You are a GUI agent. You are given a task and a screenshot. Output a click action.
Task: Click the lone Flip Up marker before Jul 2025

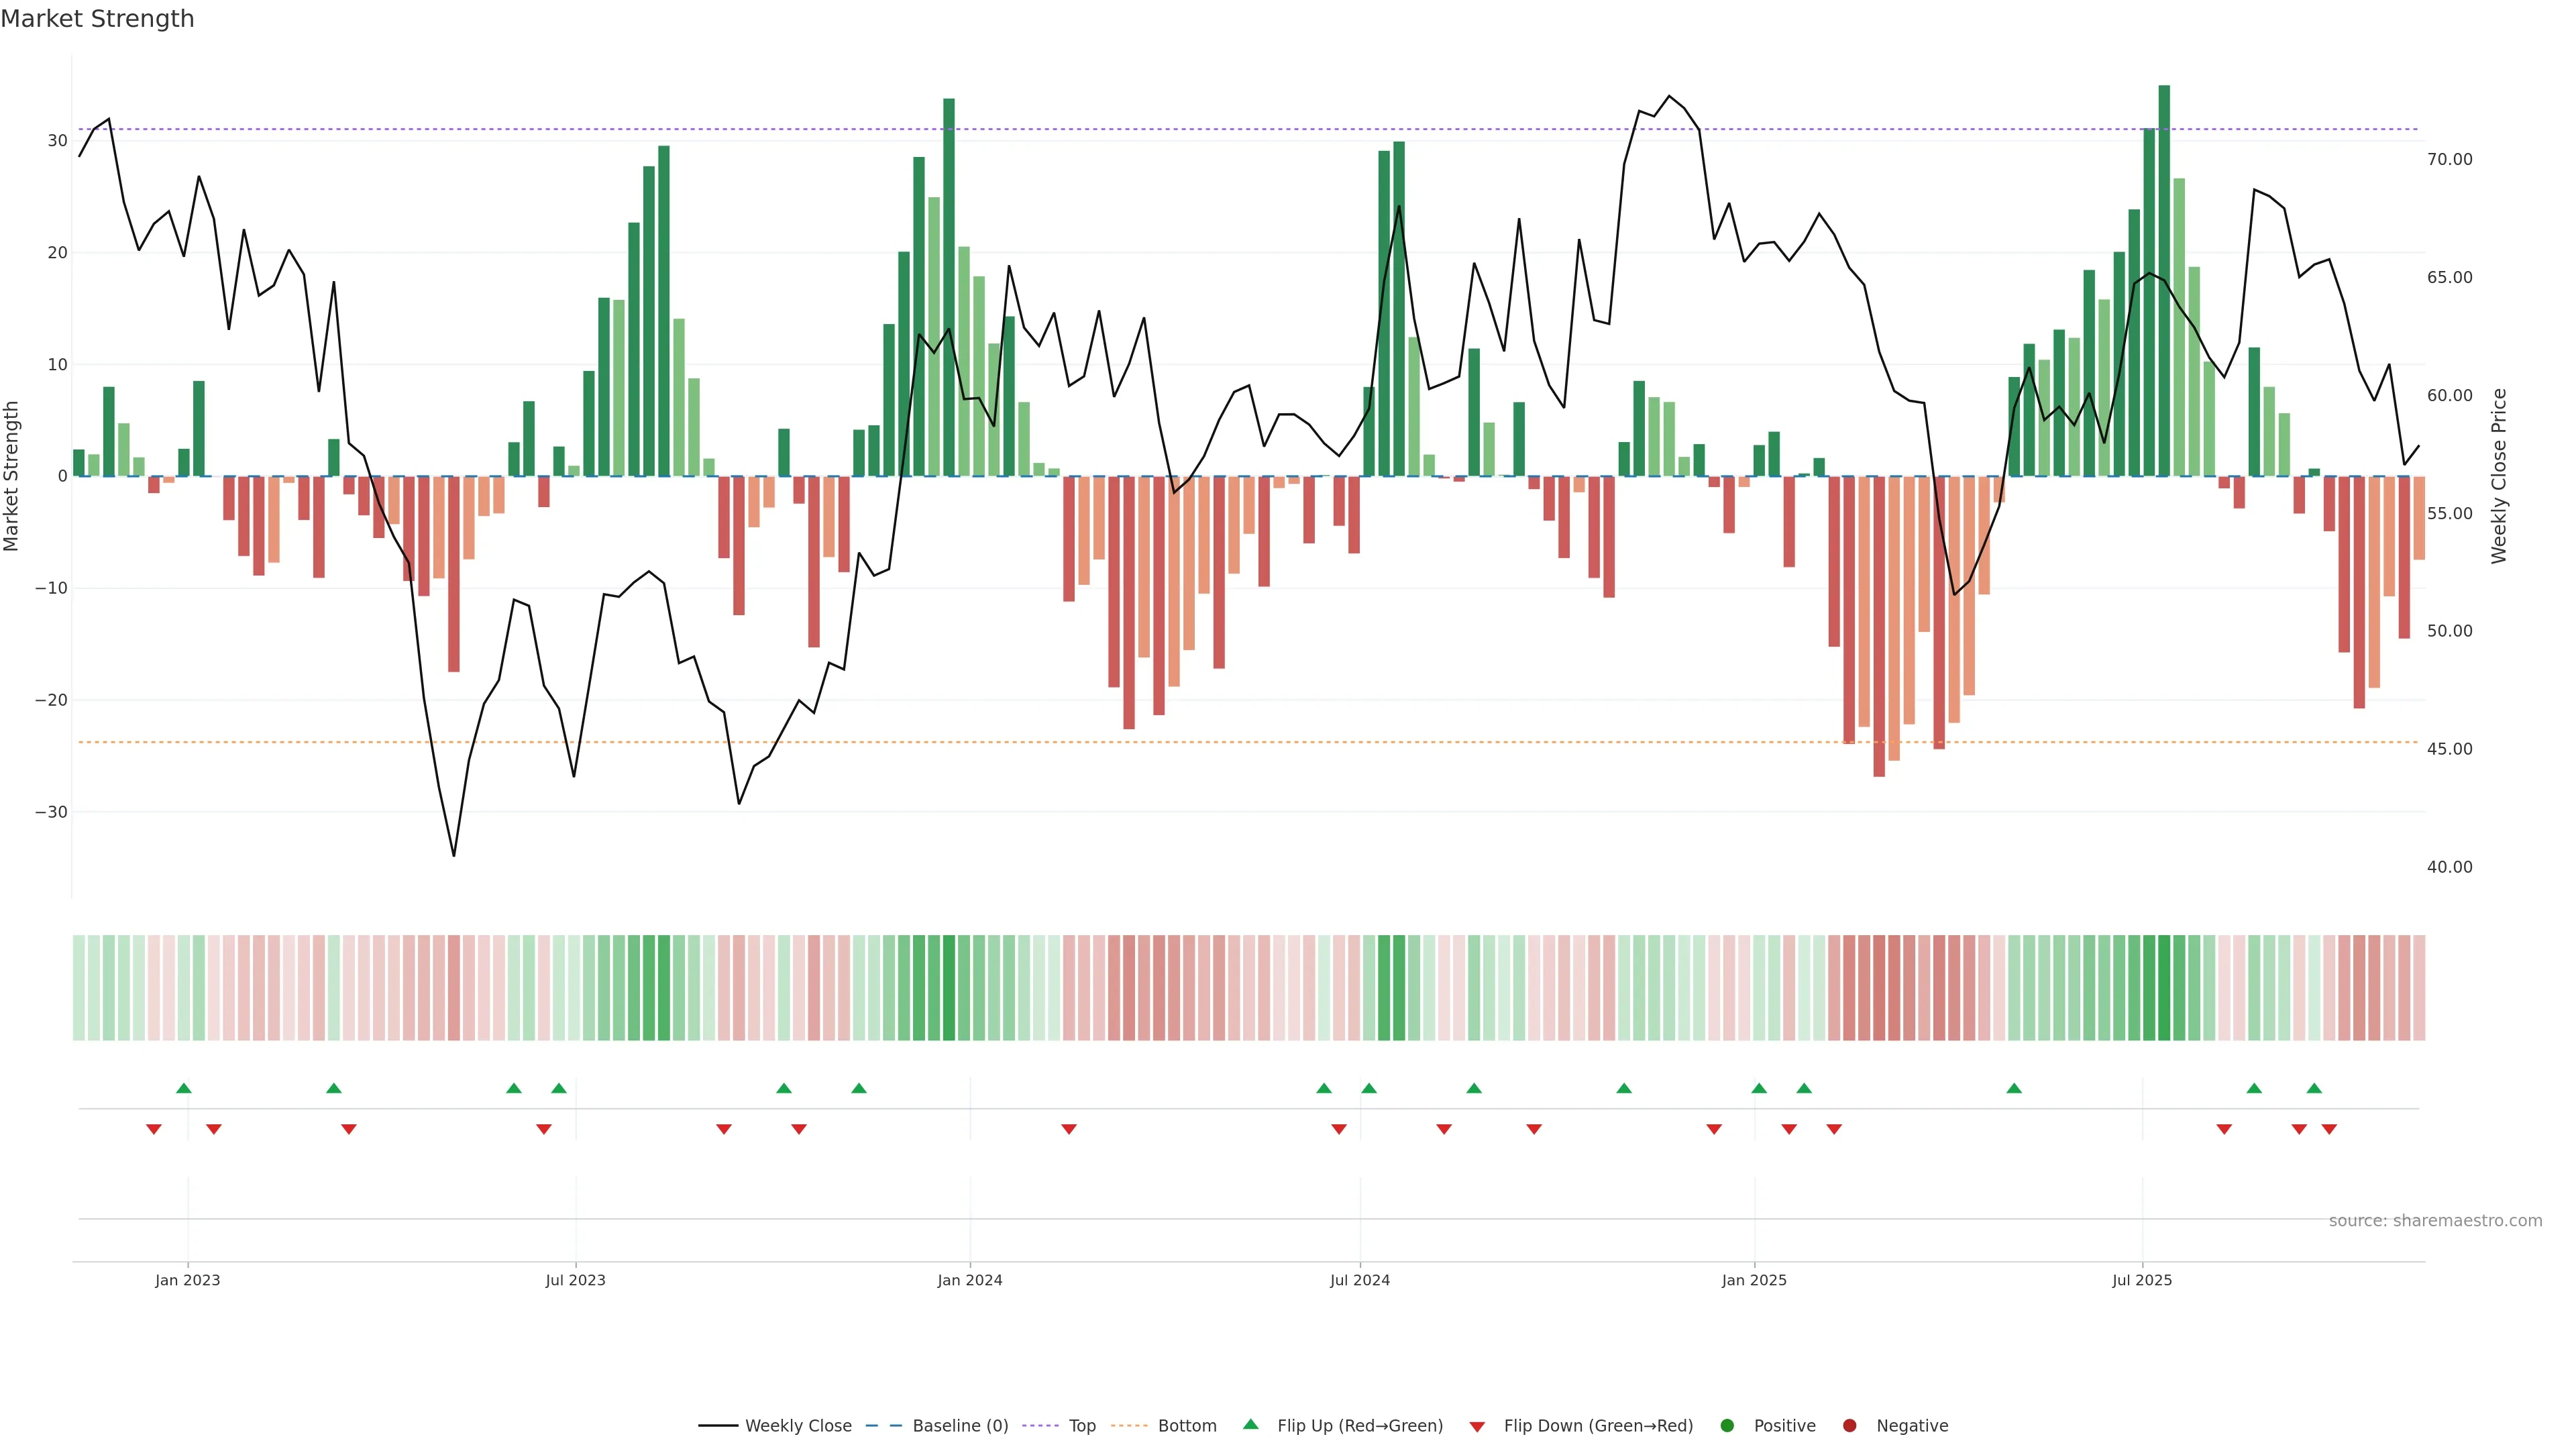tap(2014, 1088)
